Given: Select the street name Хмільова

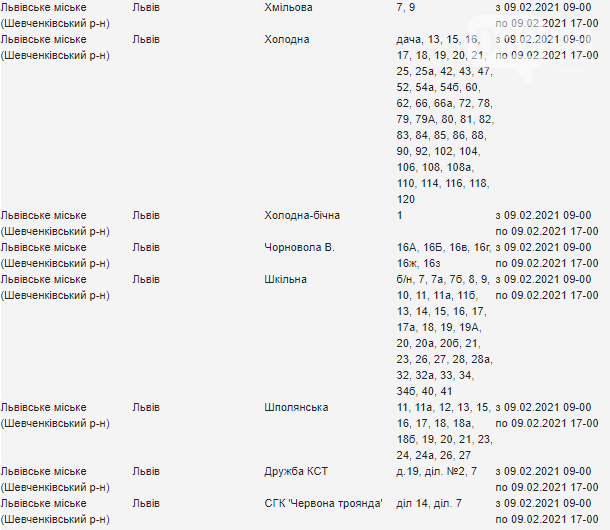Looking at the screenshot, I should pos(288,7).
